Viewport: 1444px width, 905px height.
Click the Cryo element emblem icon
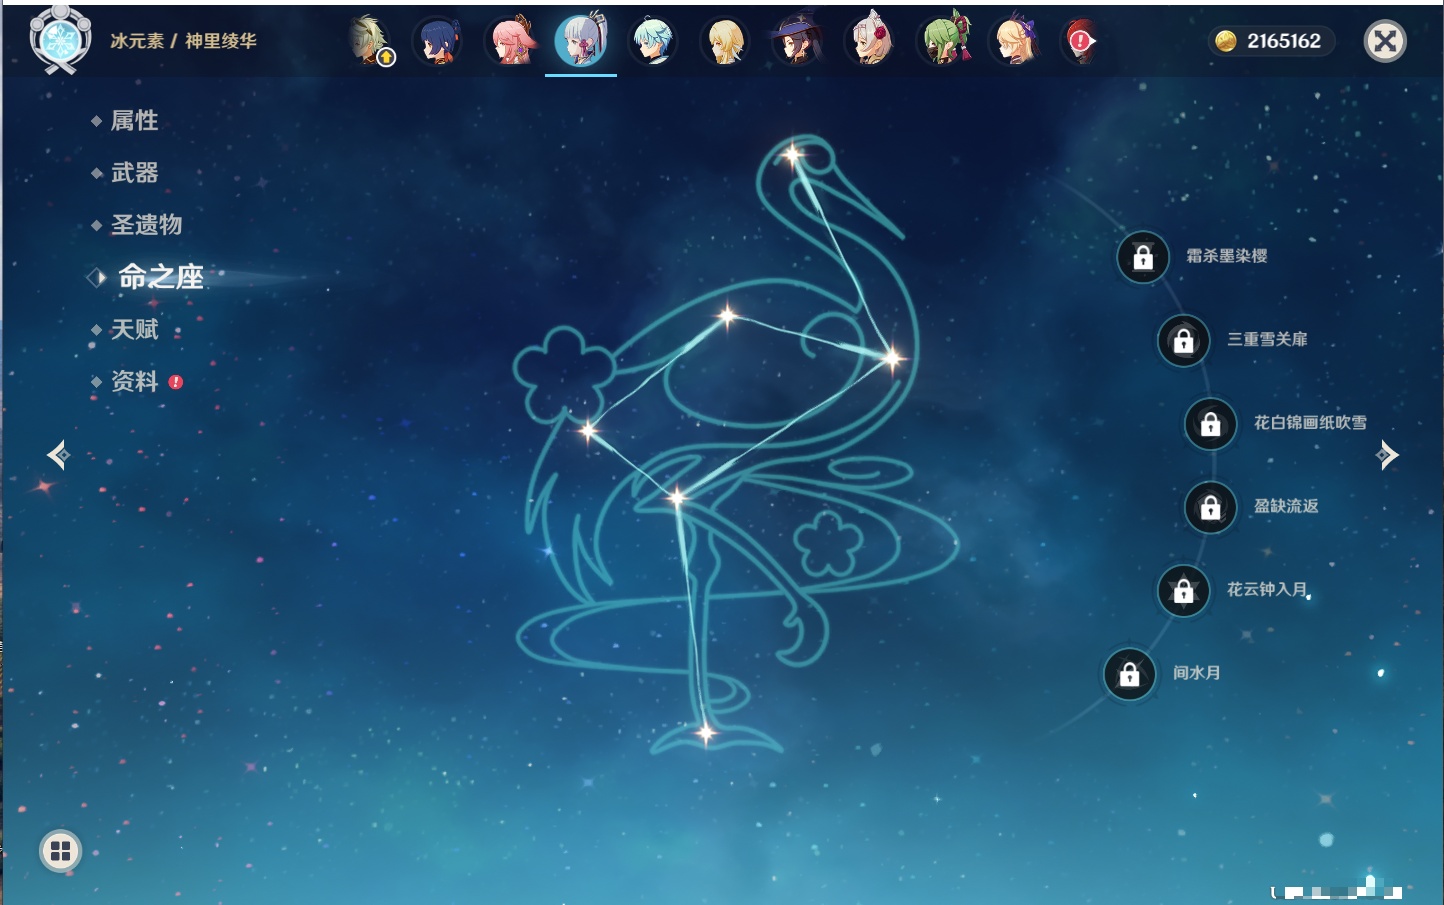pos(60,40)
